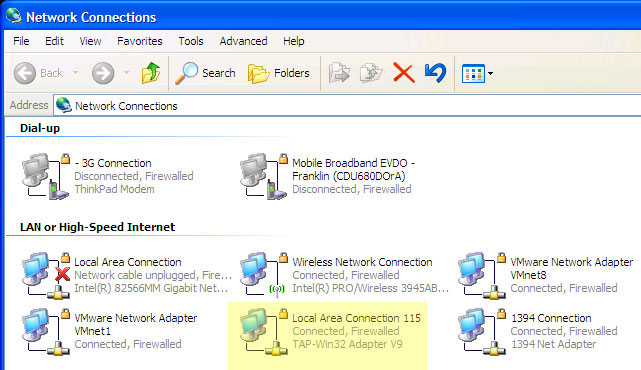Click the '- 3G Connection' name text
Screen dimensions: 641x370
[113, 163]
